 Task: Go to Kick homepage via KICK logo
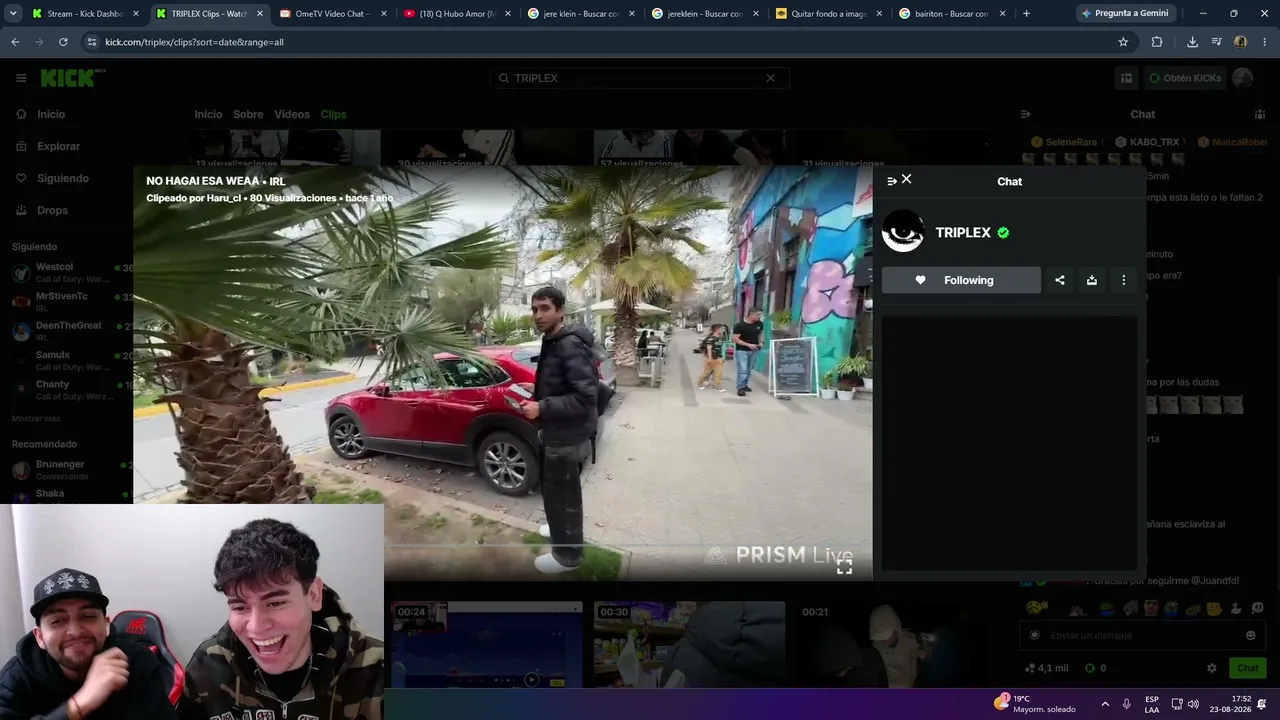(x=67, y=78)
